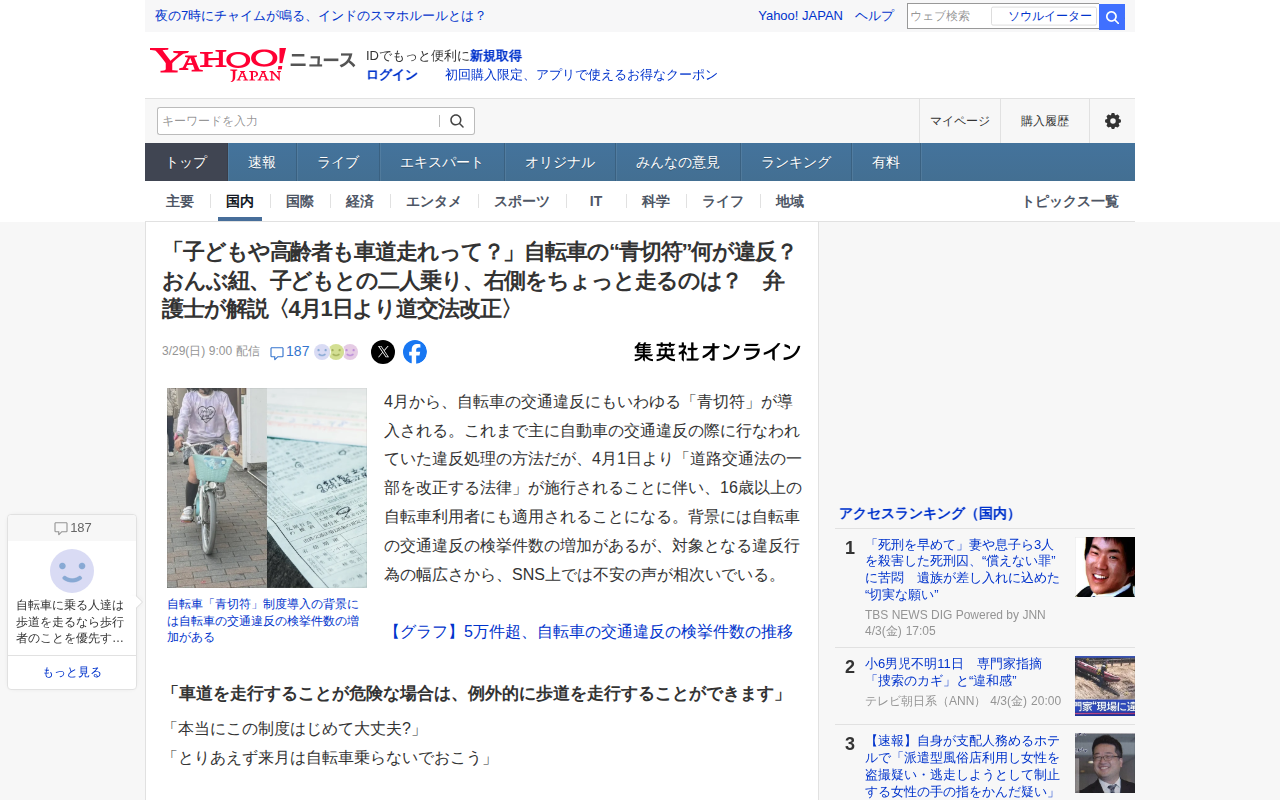Click the Yahoo! JAPAN news logo
Viewport: 1280px width, 800px height.
[x=252, y=65]
